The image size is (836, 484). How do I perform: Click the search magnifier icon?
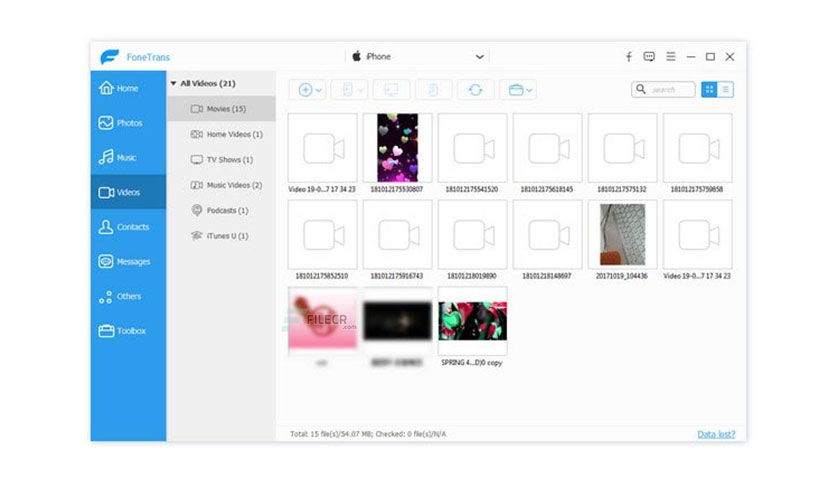(641, 89)
